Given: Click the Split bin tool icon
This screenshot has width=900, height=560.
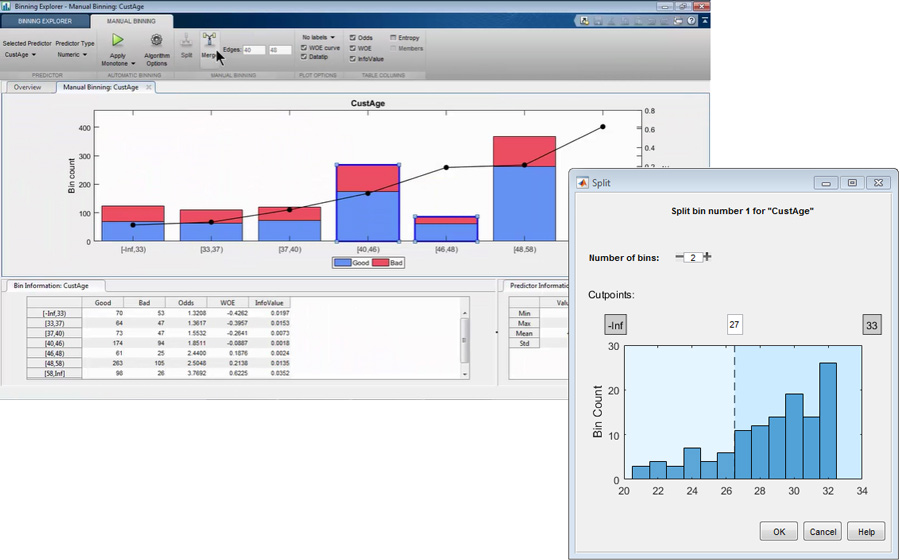Looking at the screenshot, I should (187, 40).
